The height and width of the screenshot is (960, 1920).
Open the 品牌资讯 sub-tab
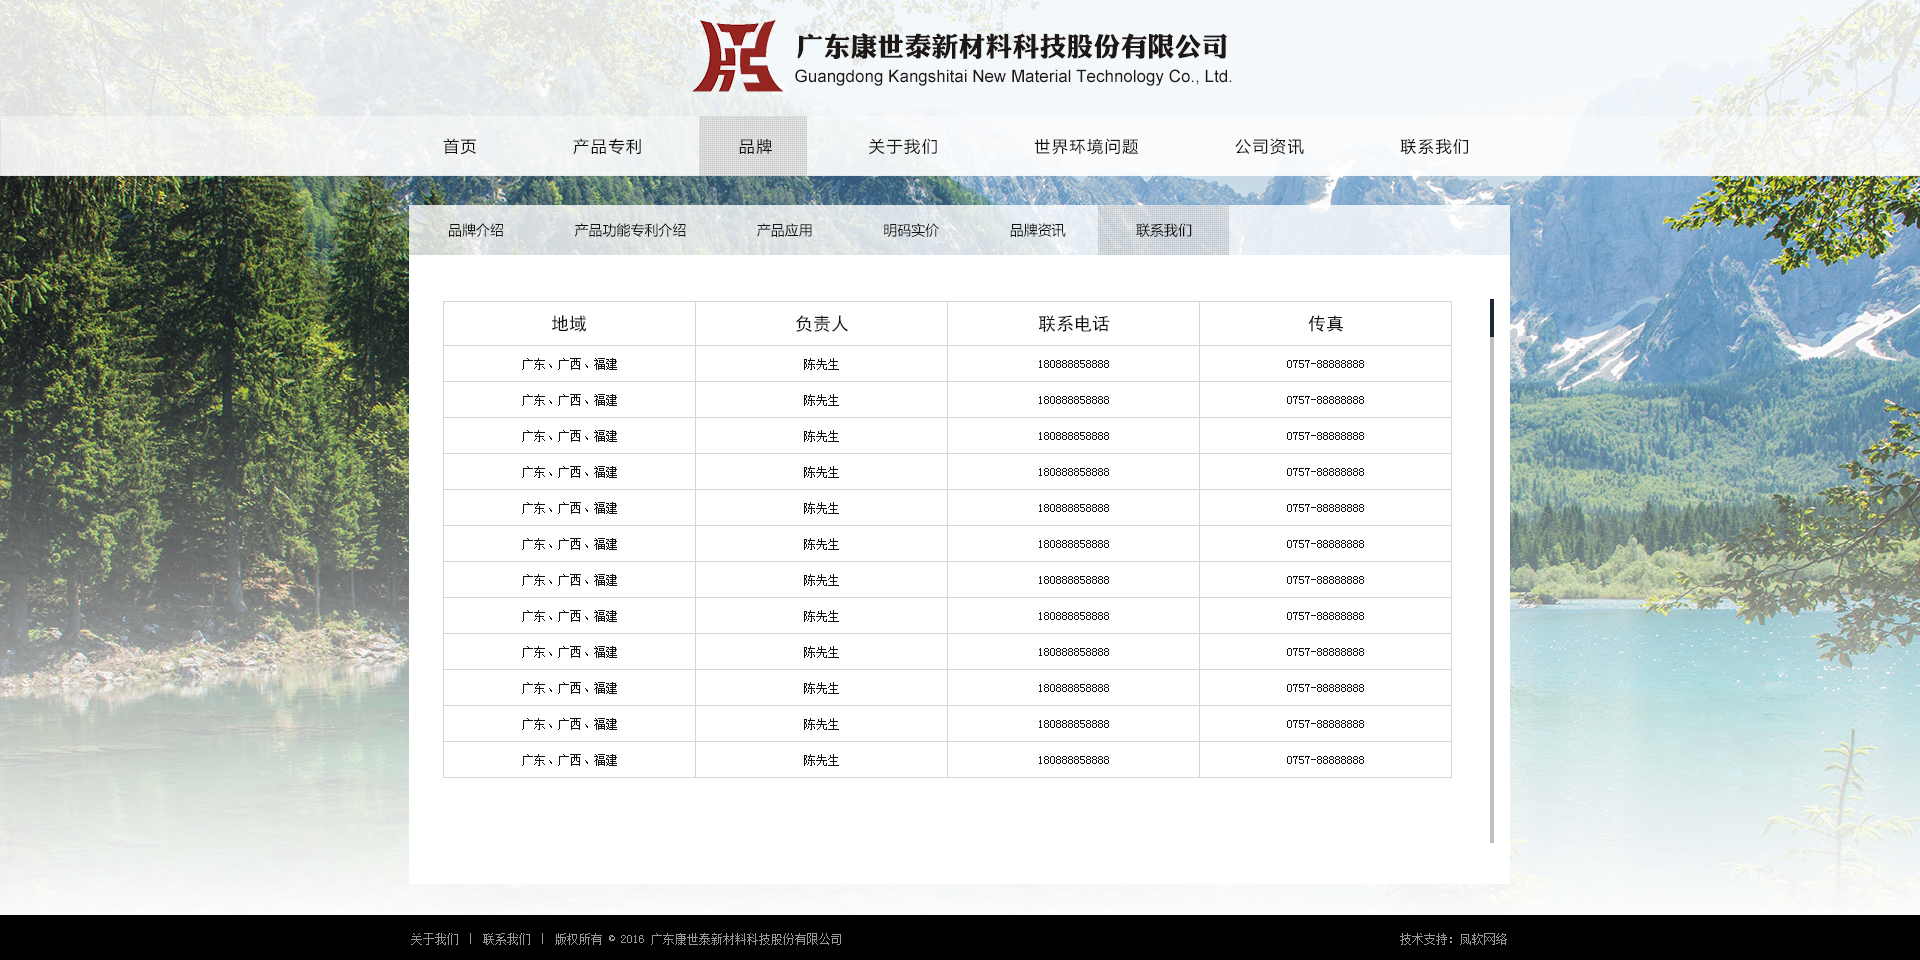(1037, 231)
